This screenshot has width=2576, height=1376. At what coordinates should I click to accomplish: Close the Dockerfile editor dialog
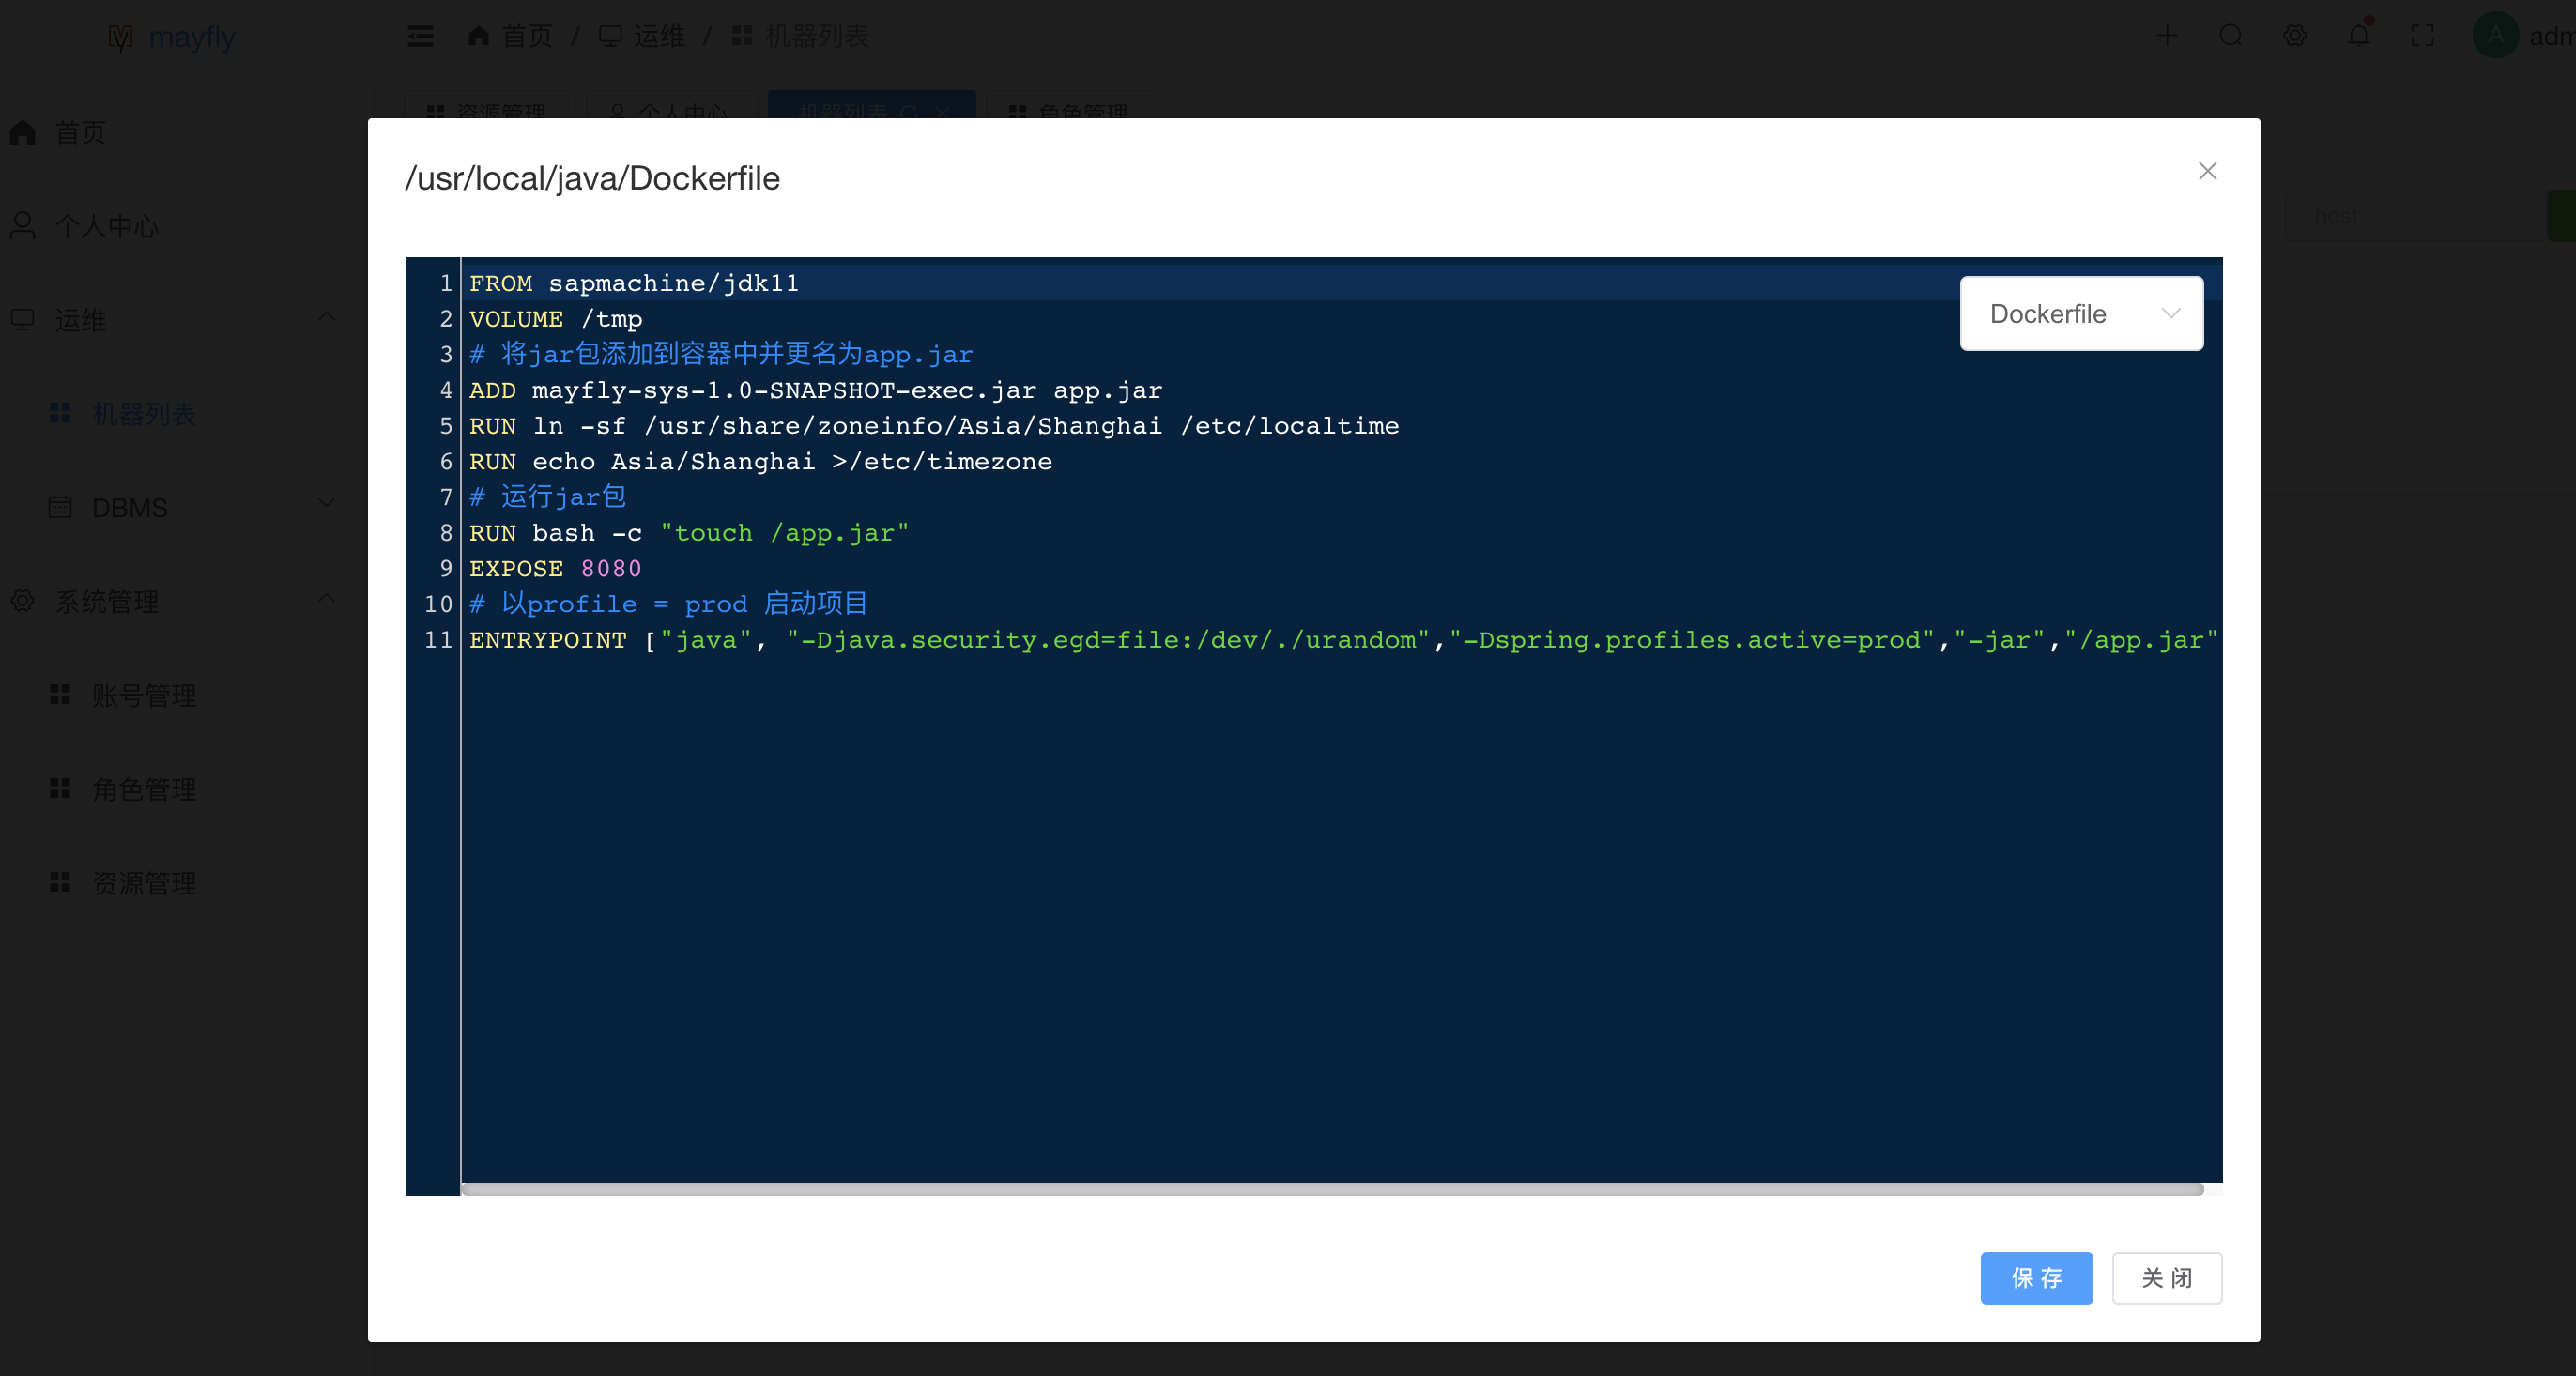[2207, 171]
